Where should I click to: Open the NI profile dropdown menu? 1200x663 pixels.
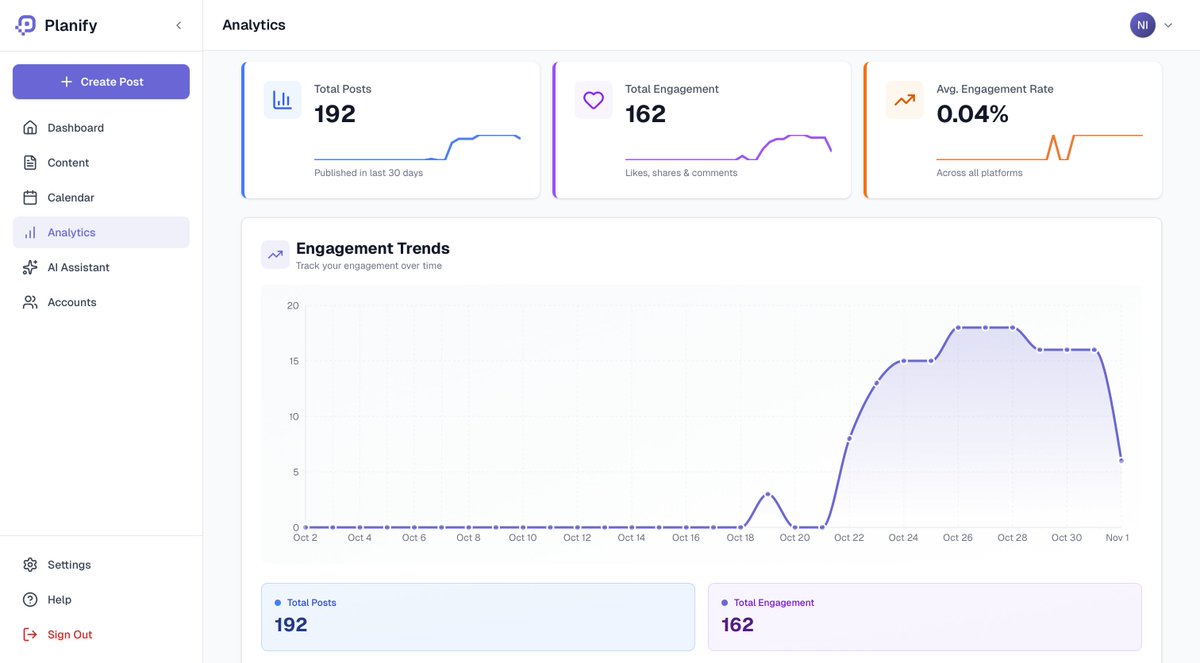[x=1142, y=24]
